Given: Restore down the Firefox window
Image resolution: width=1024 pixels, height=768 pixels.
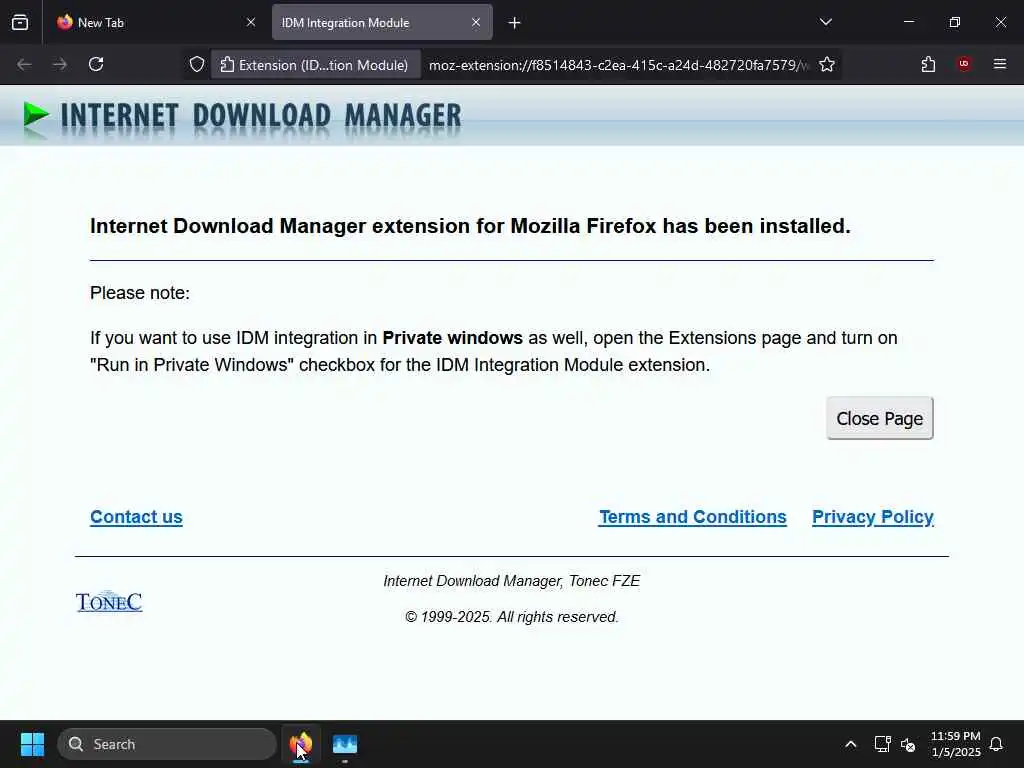Looking at the screenshot, I should coord(955,22).
